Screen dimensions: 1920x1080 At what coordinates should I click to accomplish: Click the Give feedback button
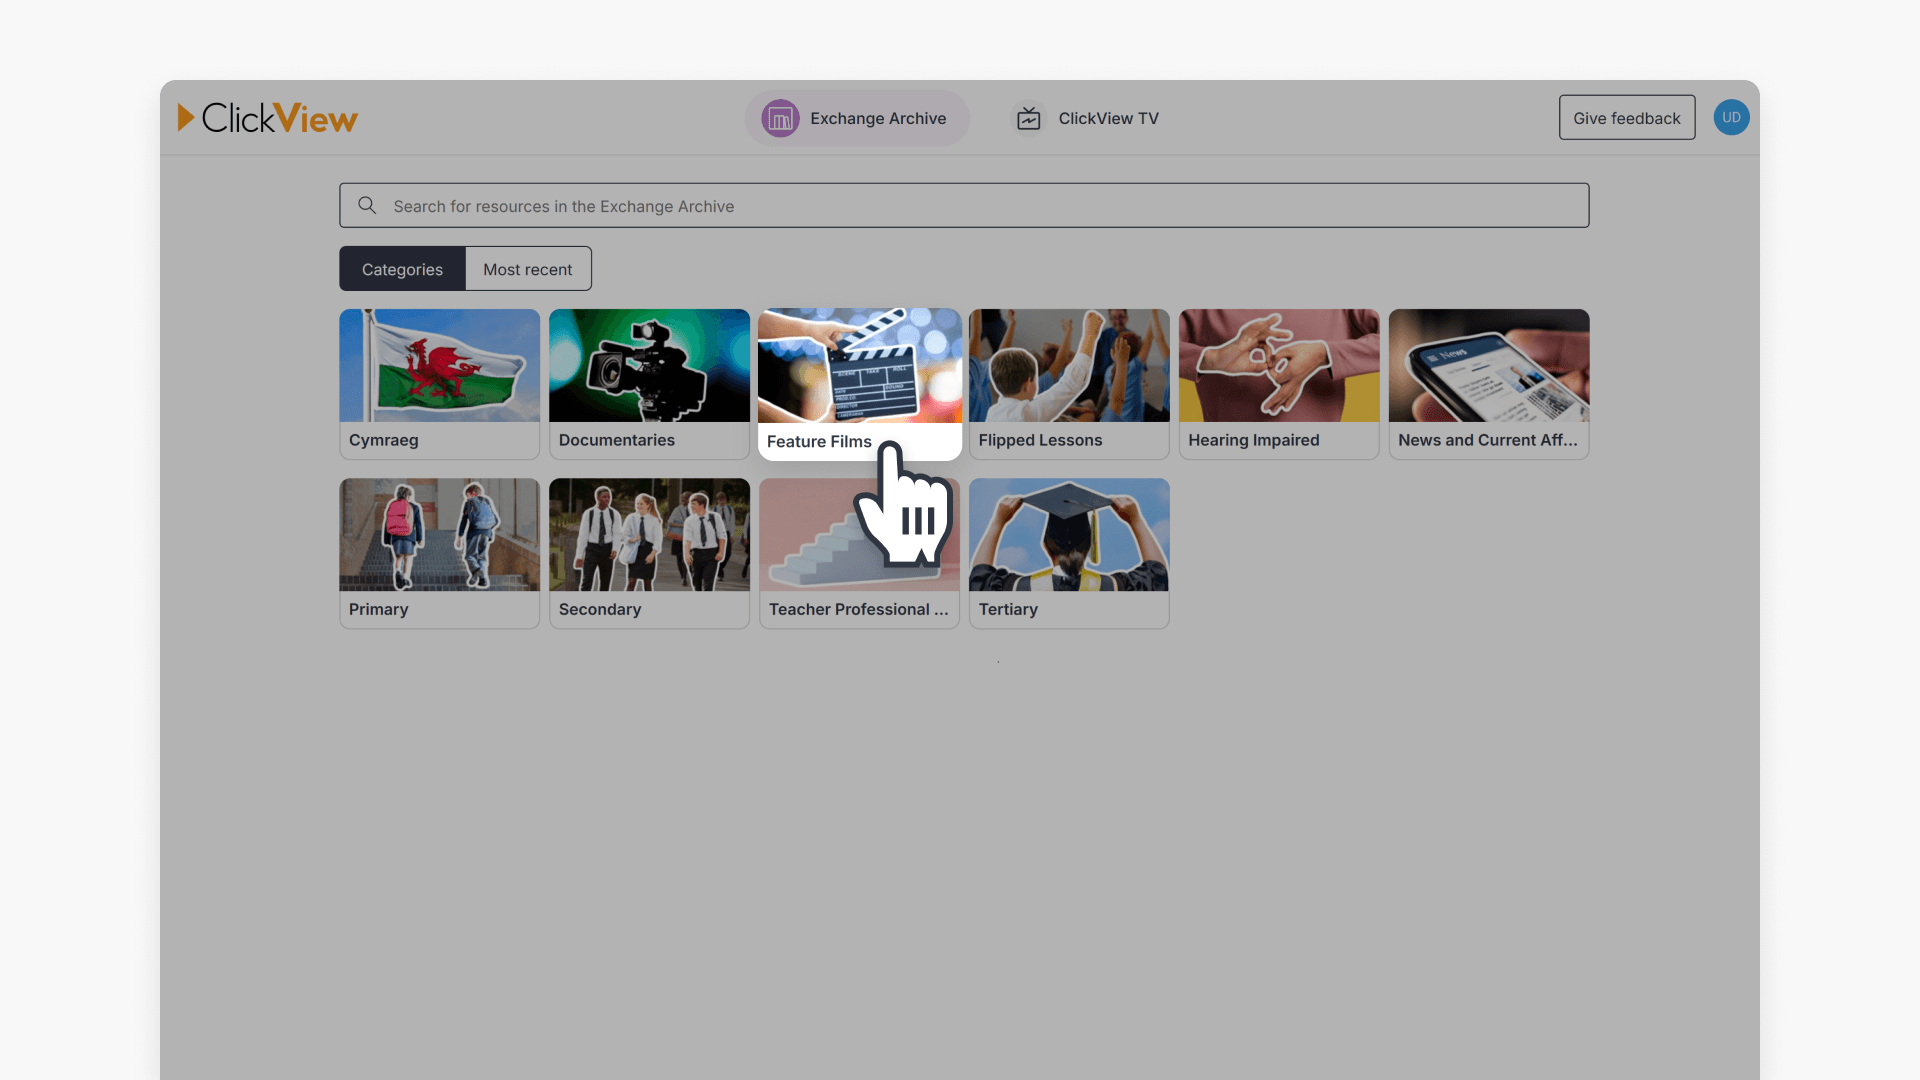click(x=1626, y=117)
